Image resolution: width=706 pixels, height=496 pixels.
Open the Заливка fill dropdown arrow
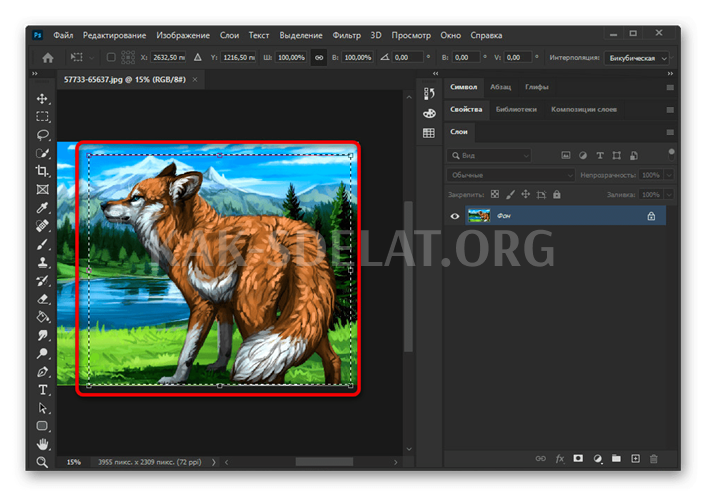pos(669,194)
